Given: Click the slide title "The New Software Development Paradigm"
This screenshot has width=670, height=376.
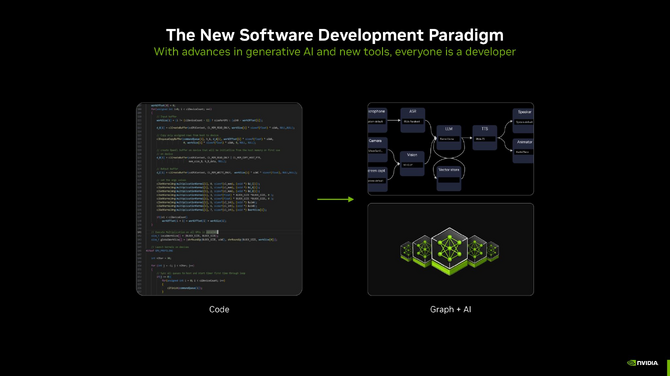Looking at the screenshot, I should coord(335,35).
